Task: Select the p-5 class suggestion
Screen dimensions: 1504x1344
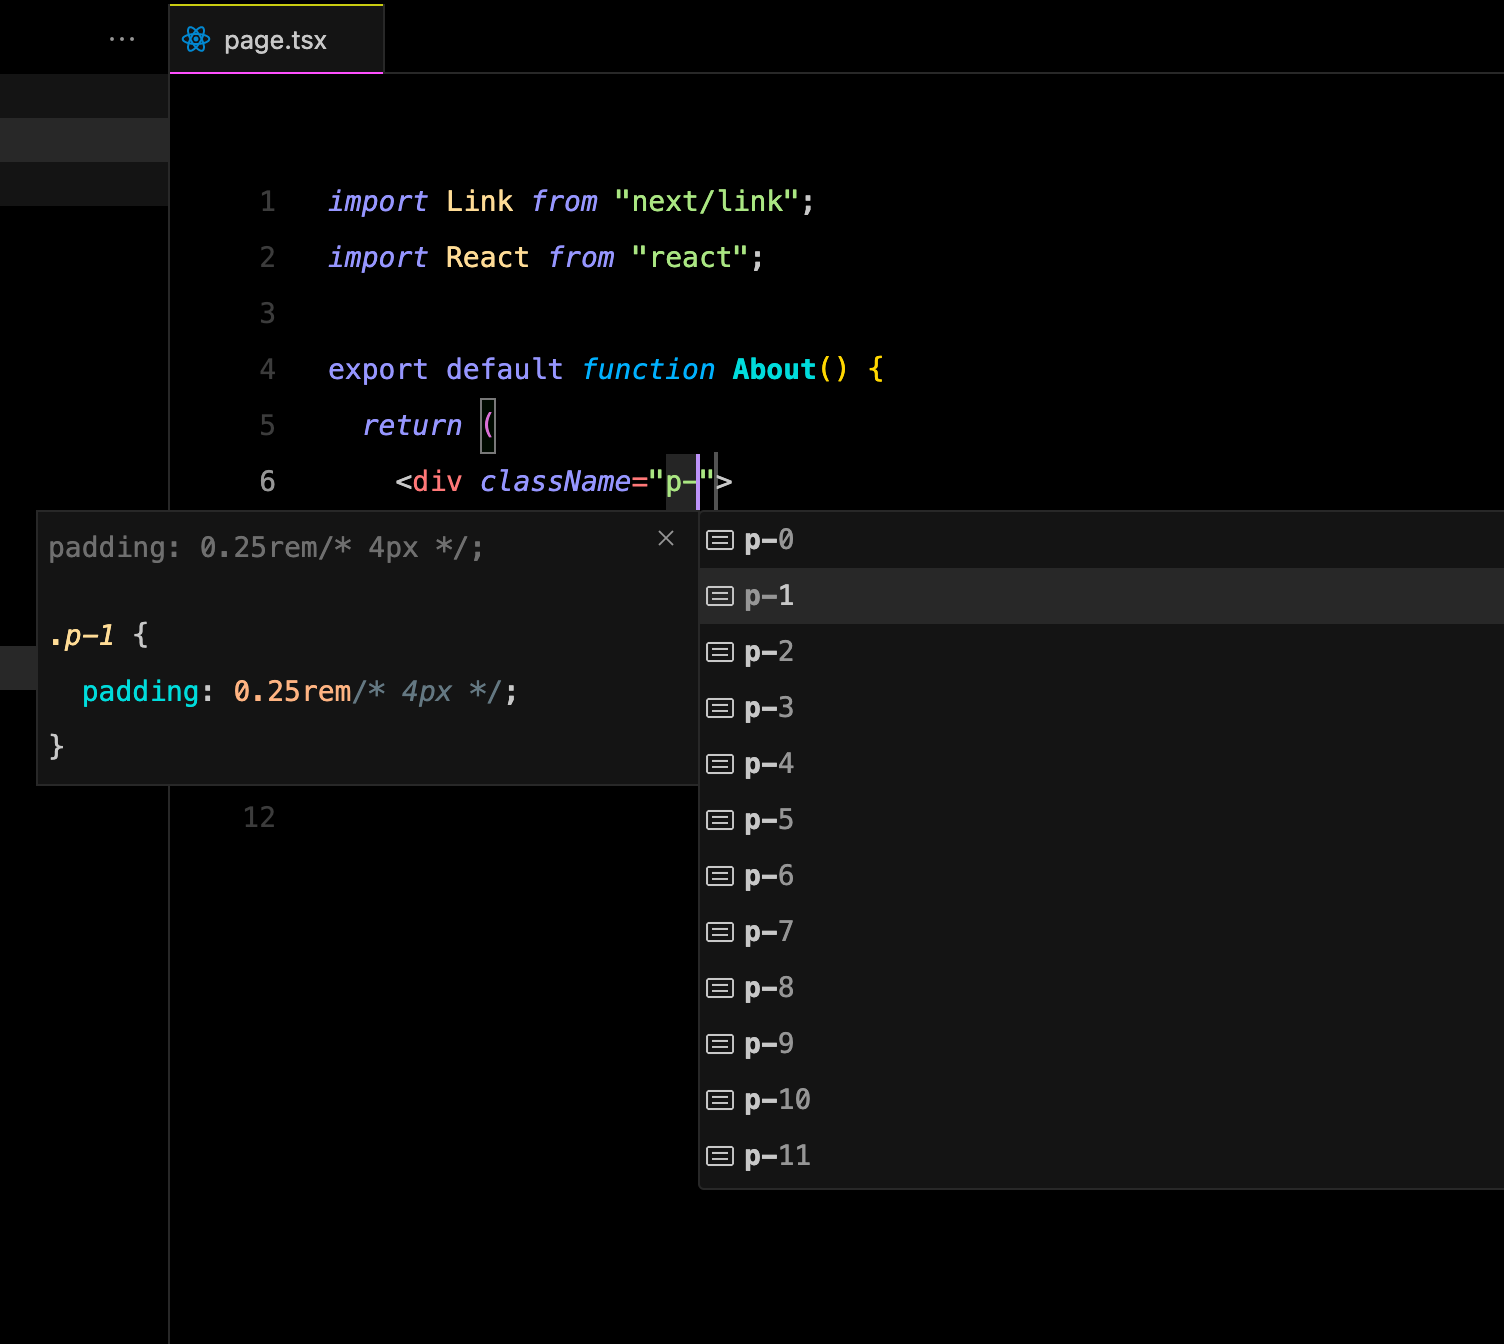Action: (x=769, y=820)
